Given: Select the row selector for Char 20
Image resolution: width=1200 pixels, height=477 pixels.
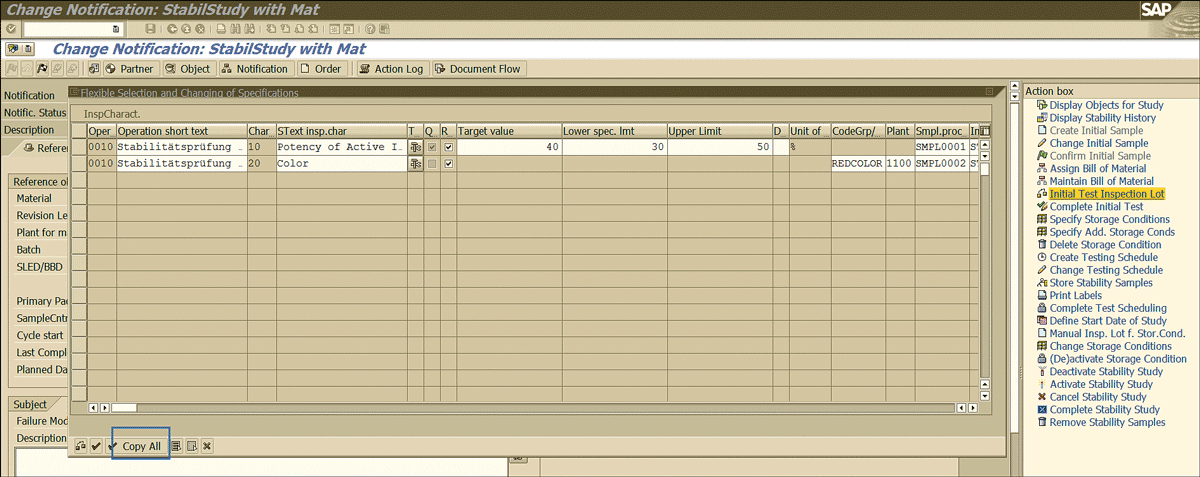Looking at the screenshot, I should click(x=80, y=163).
